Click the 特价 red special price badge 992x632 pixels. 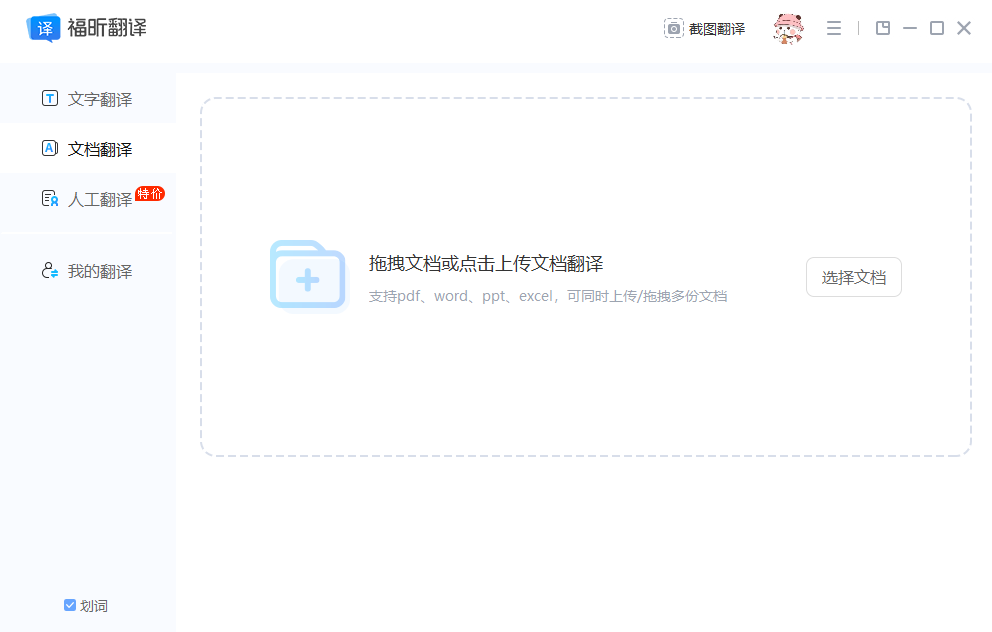(x=149, y=194)
